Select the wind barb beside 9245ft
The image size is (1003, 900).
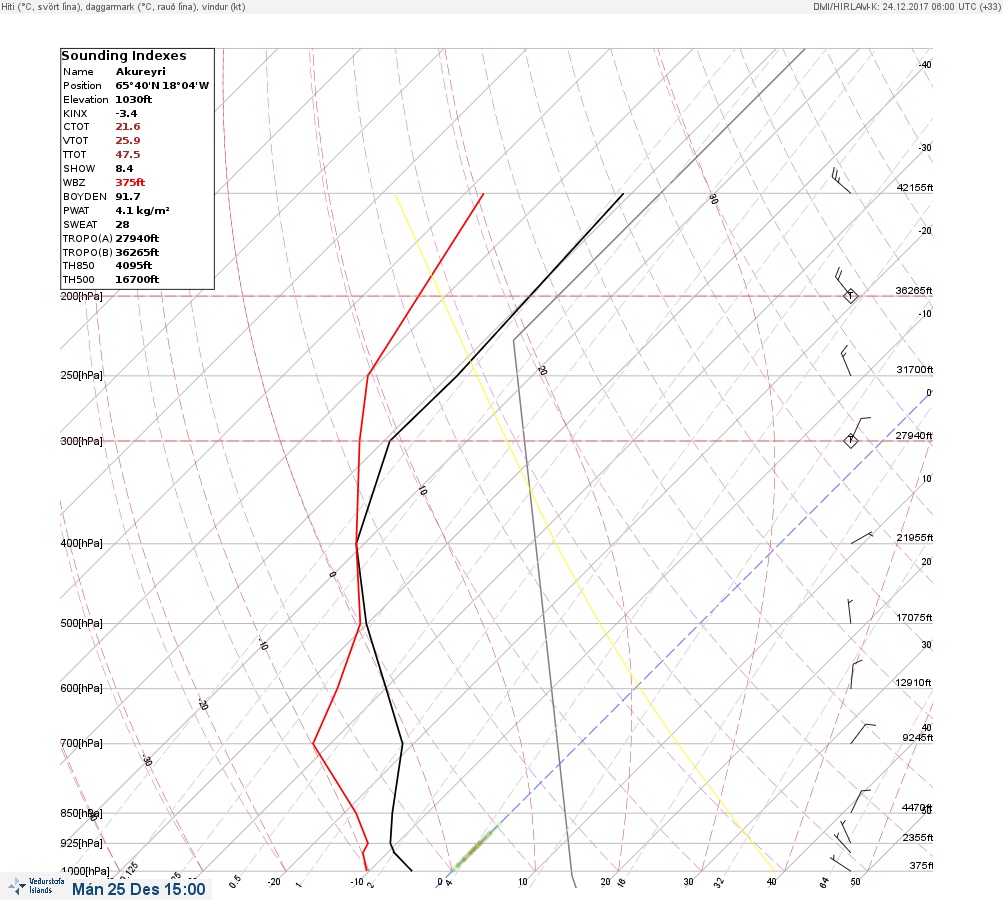click(x=862, y=733)
